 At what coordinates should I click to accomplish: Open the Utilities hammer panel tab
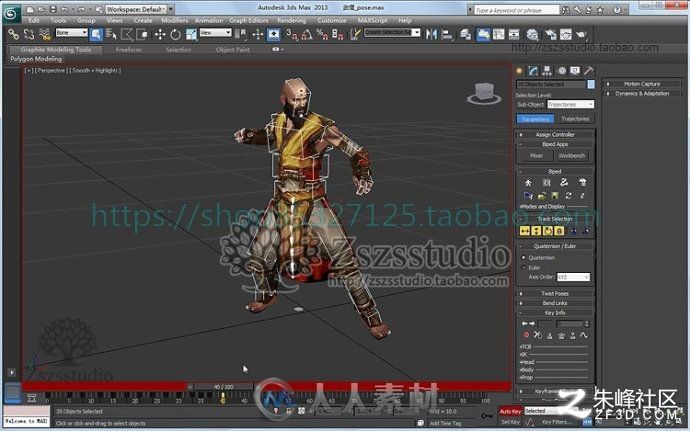(x=589, y=71)
